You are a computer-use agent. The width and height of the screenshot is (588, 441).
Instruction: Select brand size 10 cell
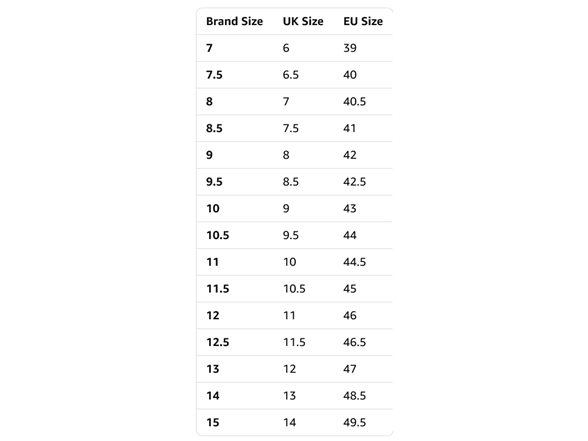pyautogui.click(x=213, y=208)
